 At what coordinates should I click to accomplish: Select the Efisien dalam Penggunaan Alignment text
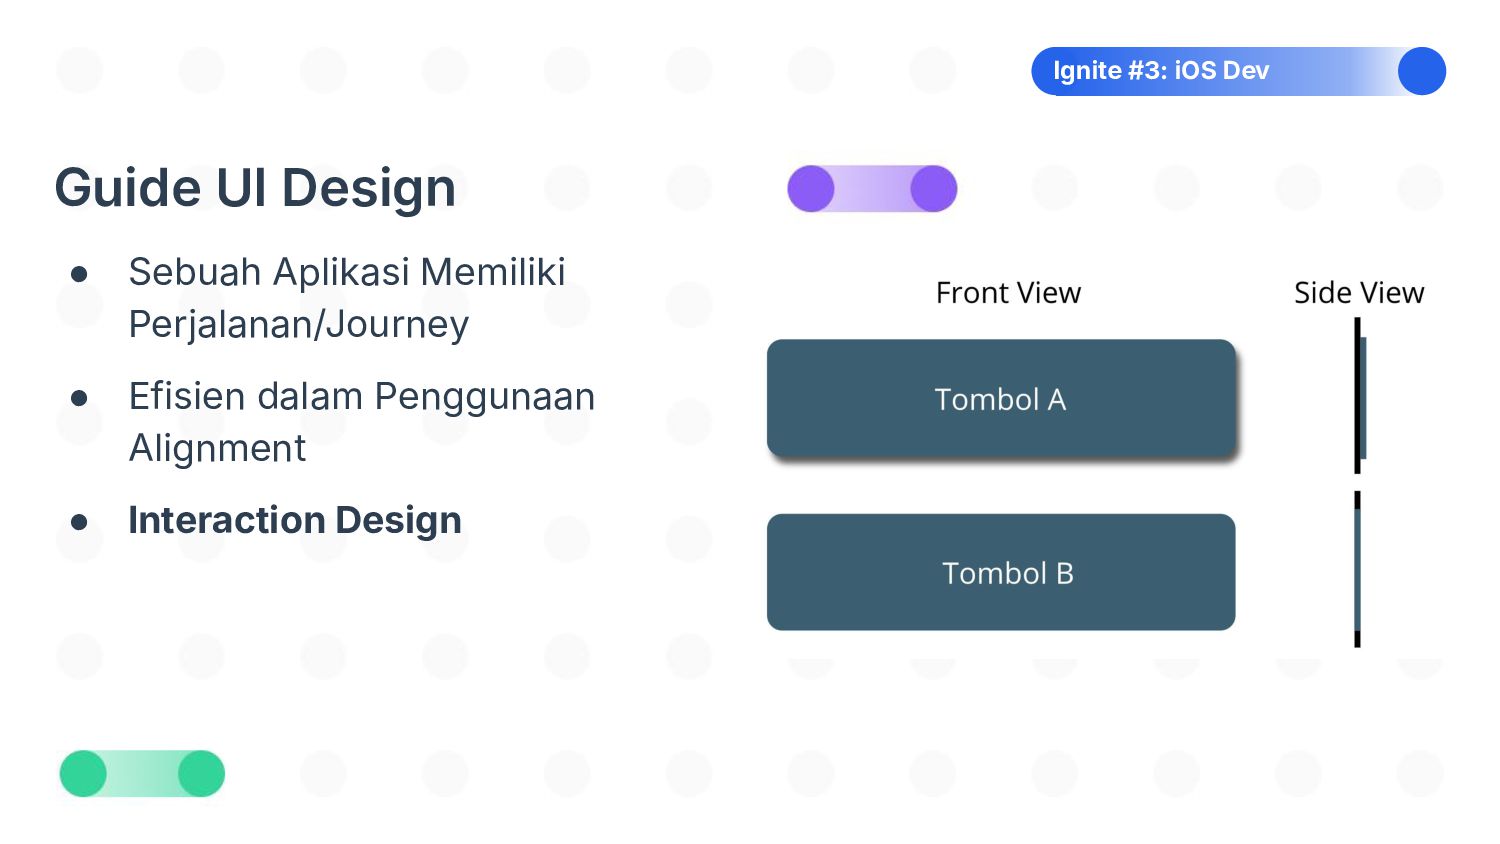click(362, 422)
